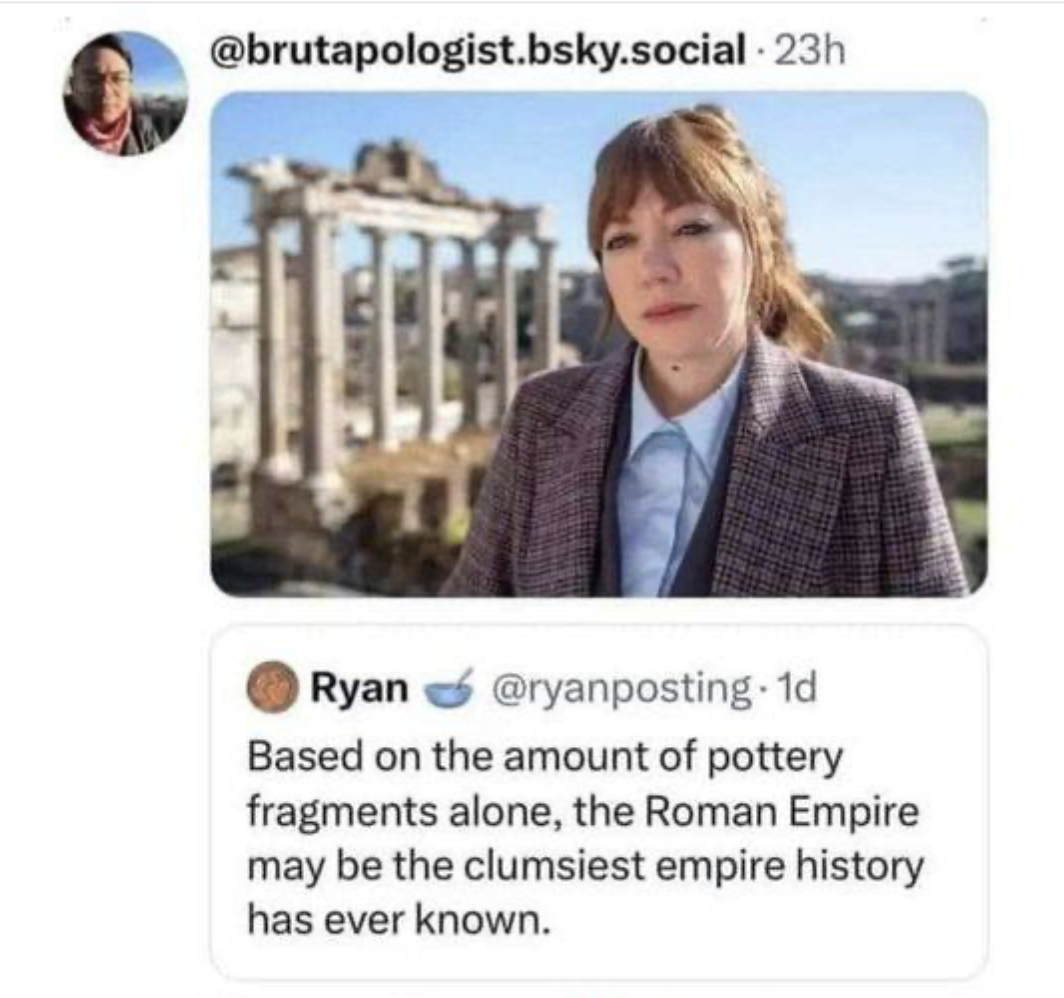Open the post author's profile picture
1064x998 pixels.
pyautogui.click(x=125, y=94)
